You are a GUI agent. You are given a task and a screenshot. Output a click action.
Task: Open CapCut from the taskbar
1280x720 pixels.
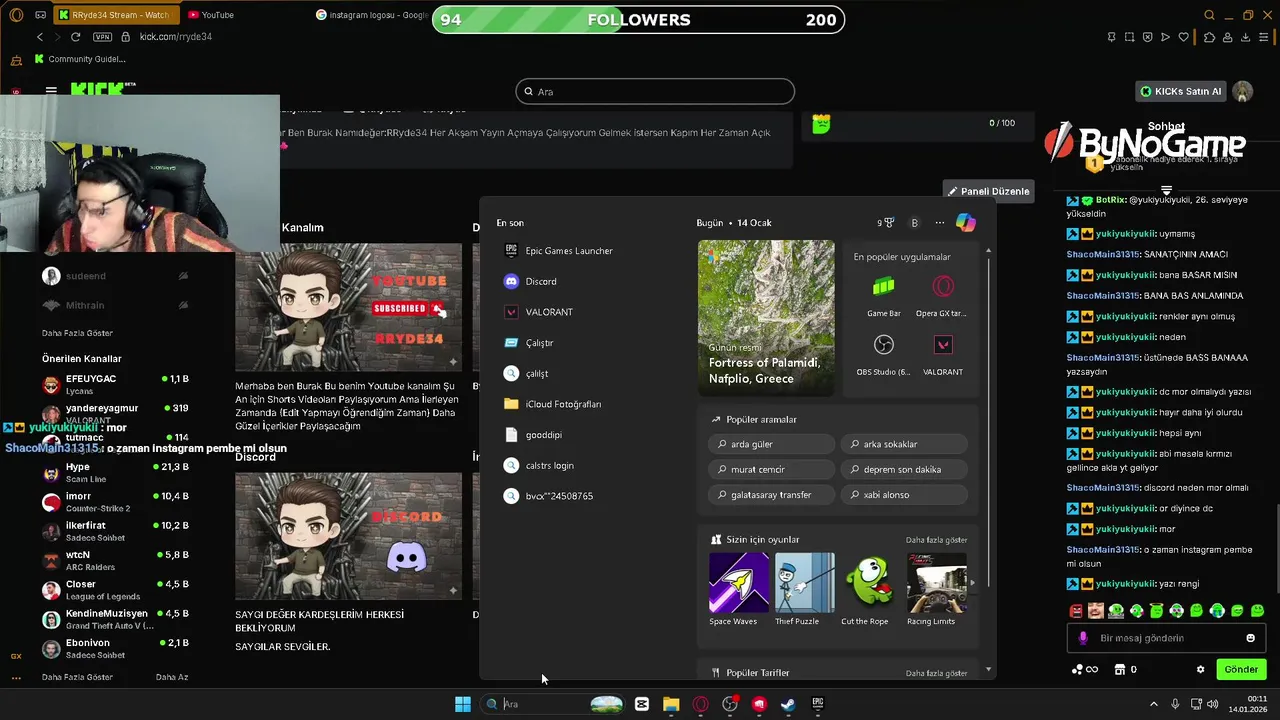[x=642, y=704]
